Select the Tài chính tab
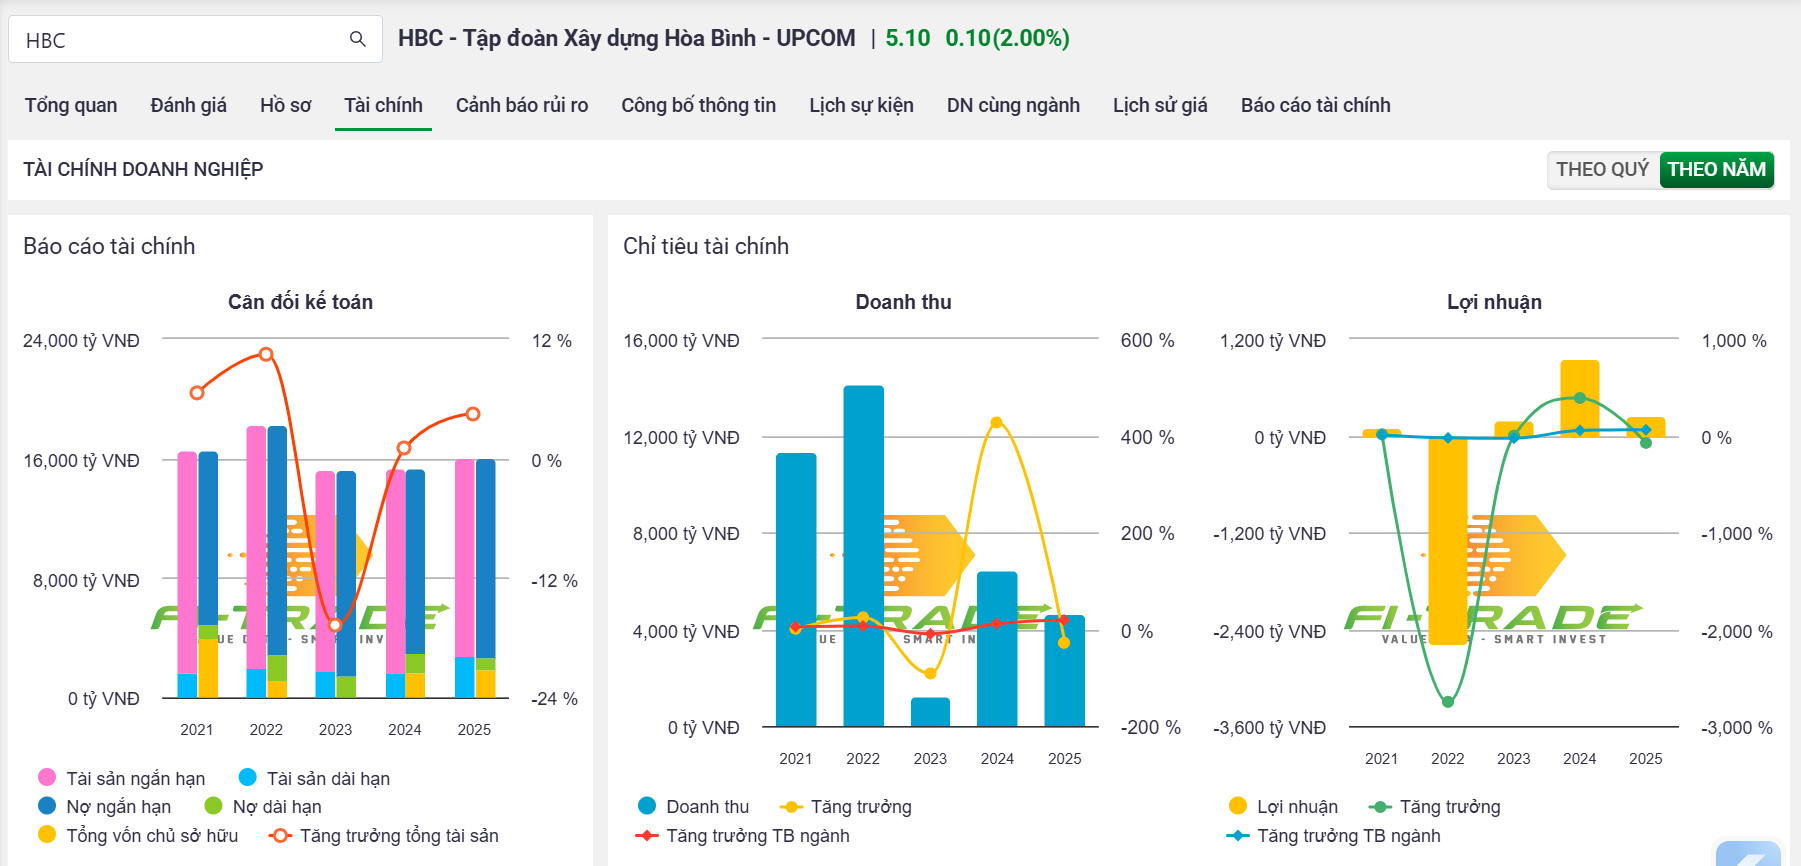 (383, 105)
